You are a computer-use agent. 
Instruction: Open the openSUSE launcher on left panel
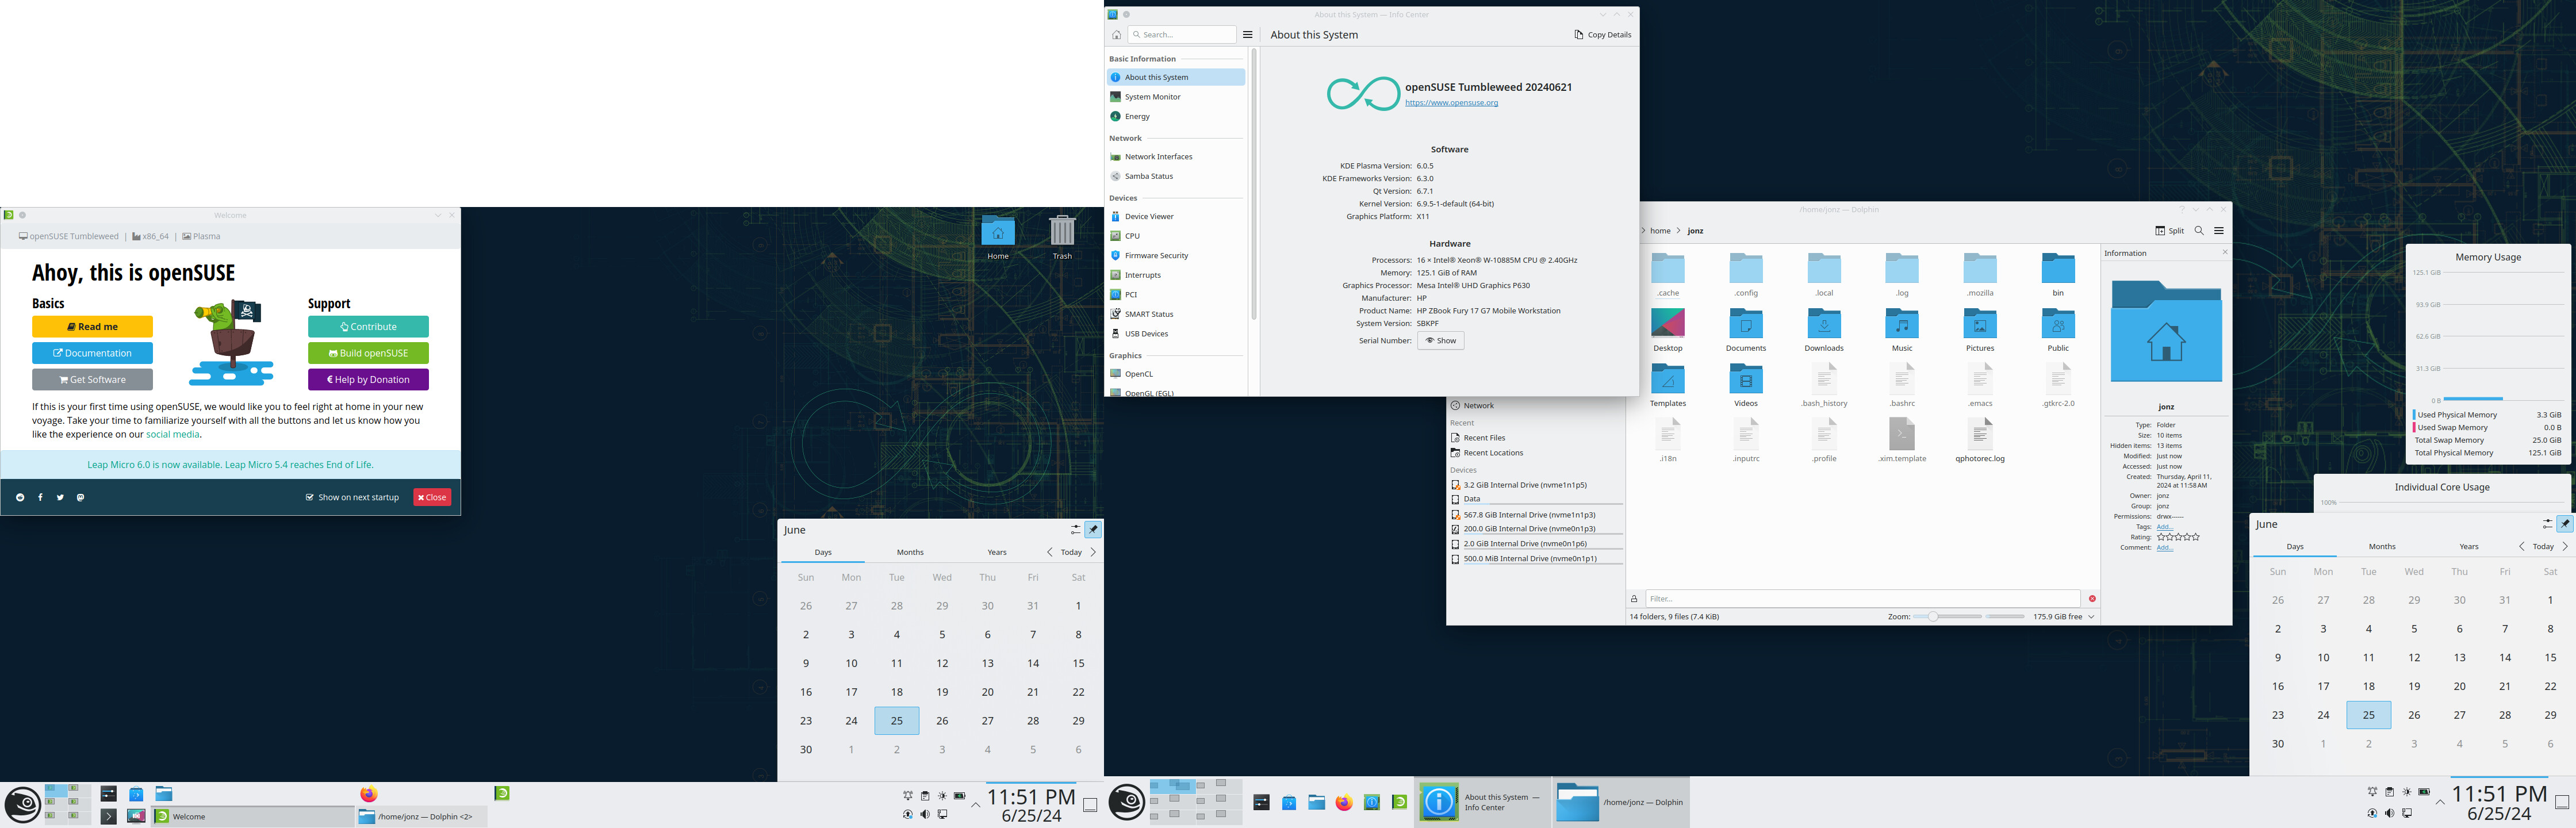[x=22, y=804]
